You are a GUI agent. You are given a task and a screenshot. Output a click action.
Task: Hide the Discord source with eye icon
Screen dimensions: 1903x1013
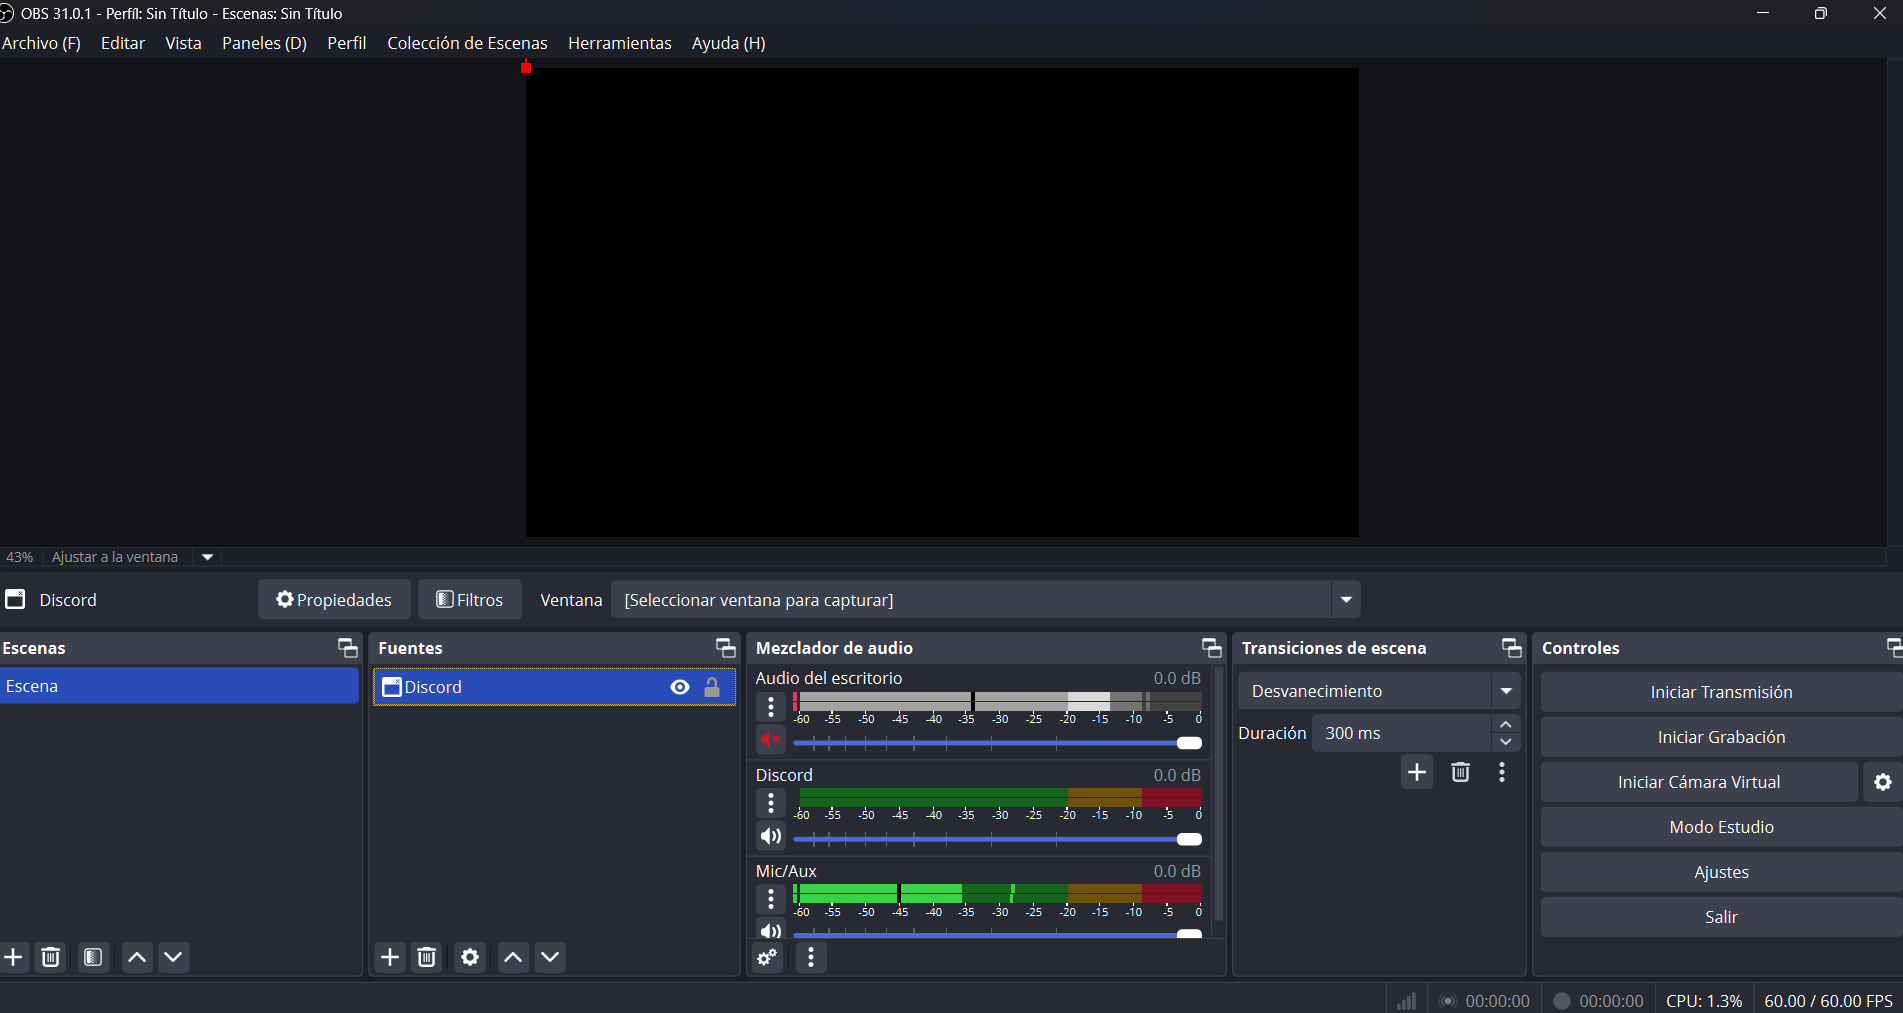(x=680, y=687)
